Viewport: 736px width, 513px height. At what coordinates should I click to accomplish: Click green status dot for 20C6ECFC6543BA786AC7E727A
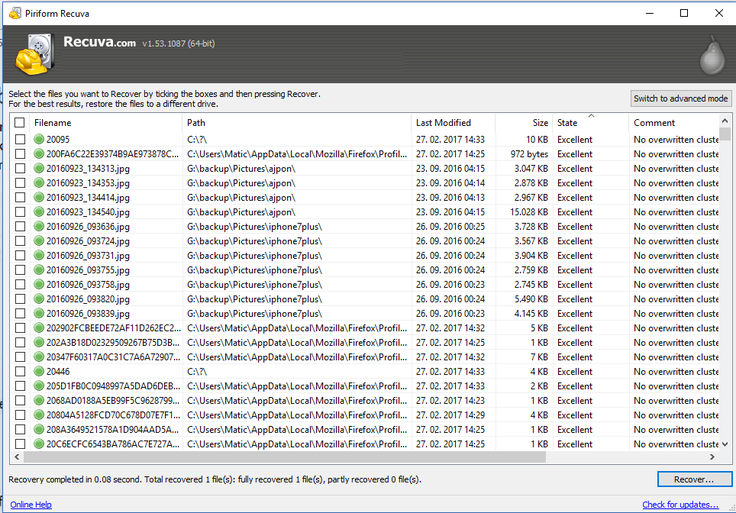coord(39,444)
